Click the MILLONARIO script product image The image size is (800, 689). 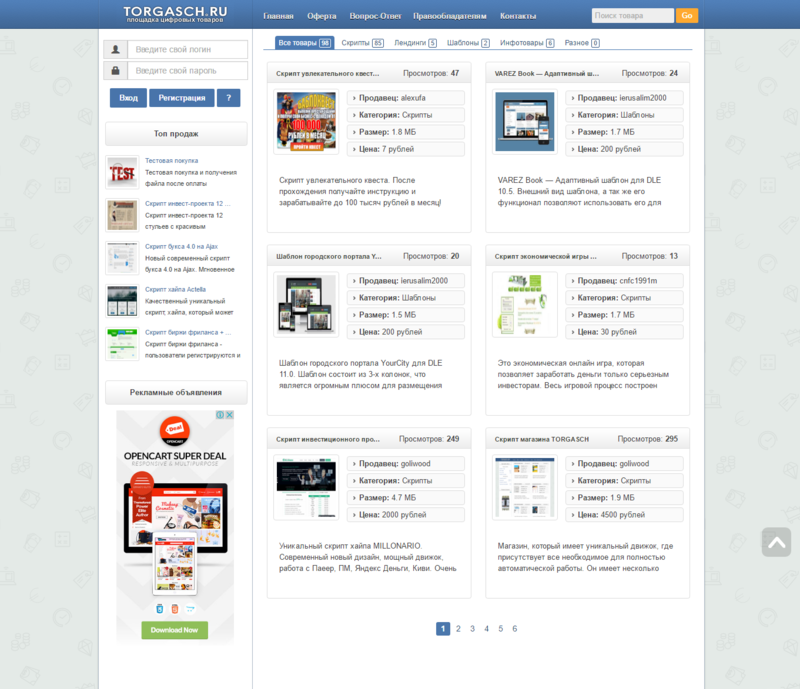point(306,487)
